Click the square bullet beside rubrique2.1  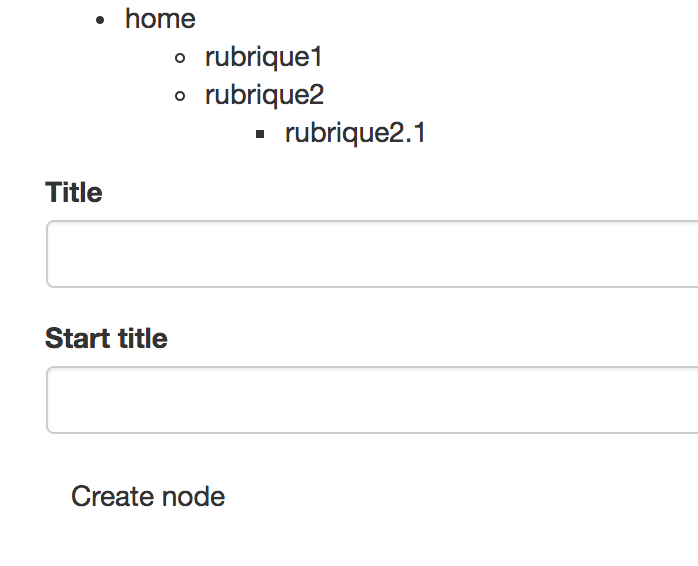260,134
